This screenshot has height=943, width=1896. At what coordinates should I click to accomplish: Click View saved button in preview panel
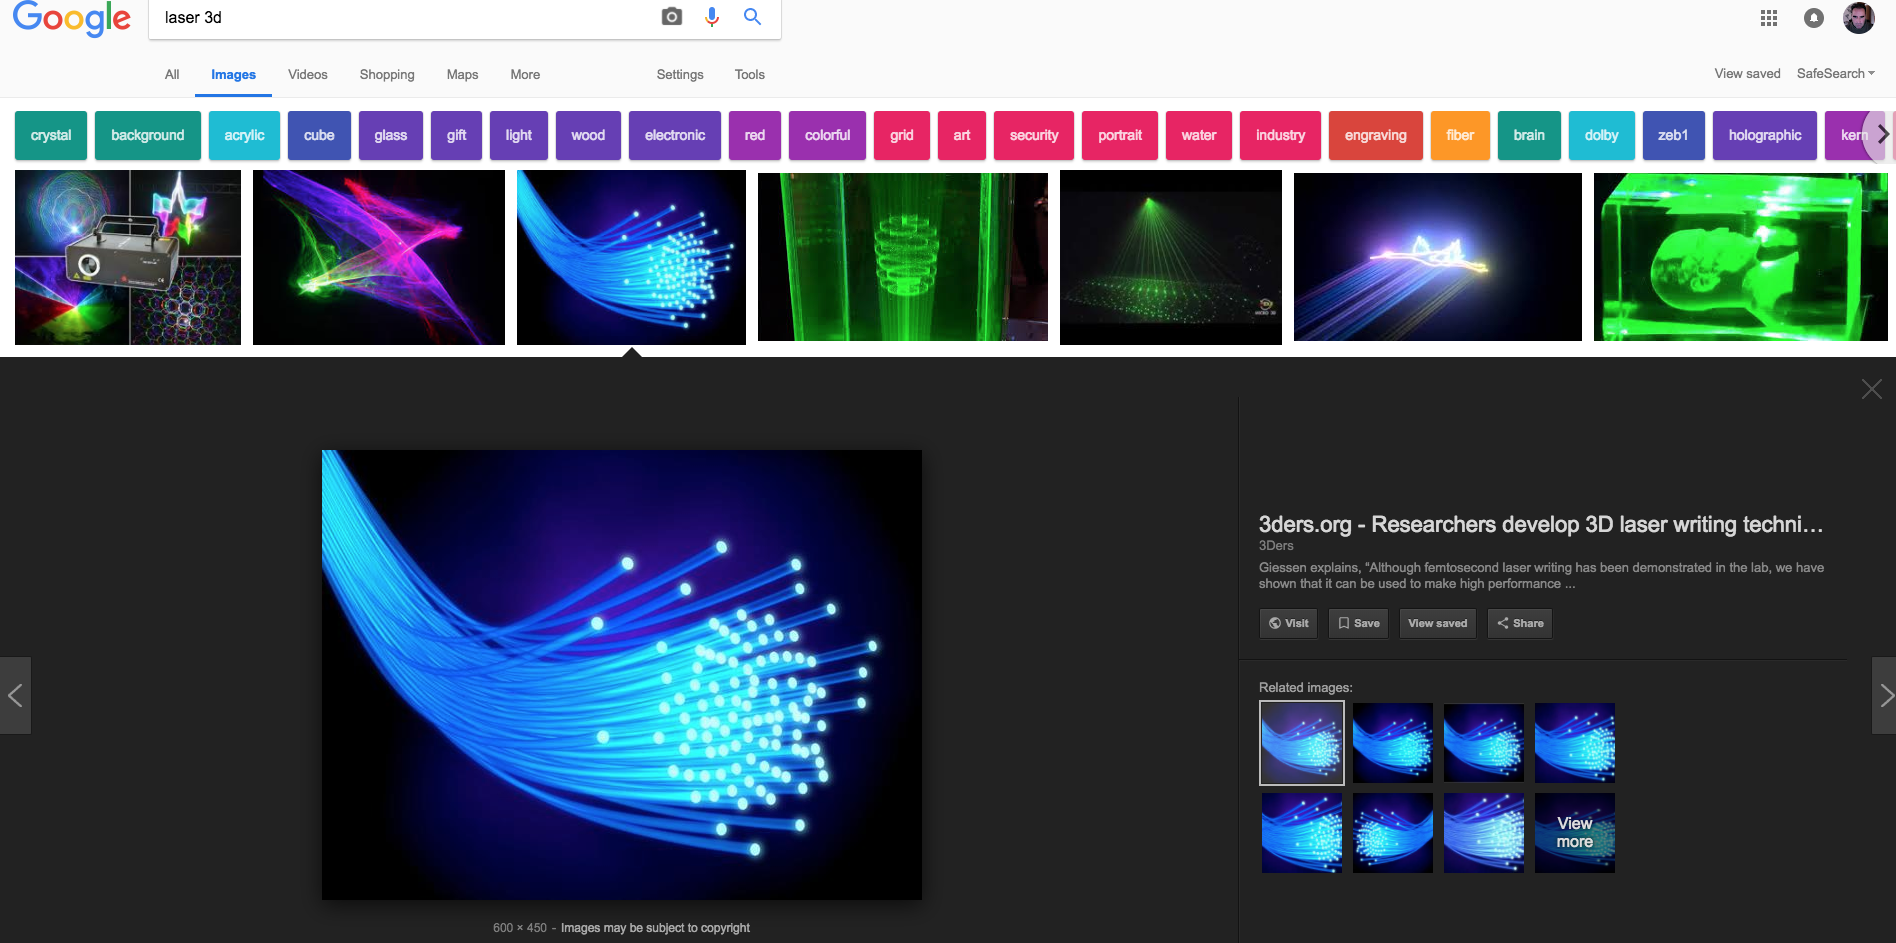pos(1437,623)
